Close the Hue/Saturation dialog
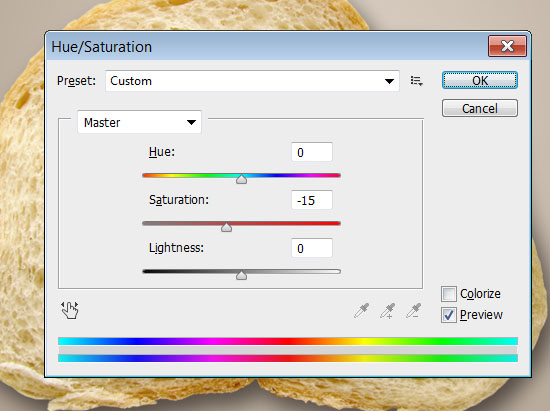550x411 pixels. click(x=507, y=46)
